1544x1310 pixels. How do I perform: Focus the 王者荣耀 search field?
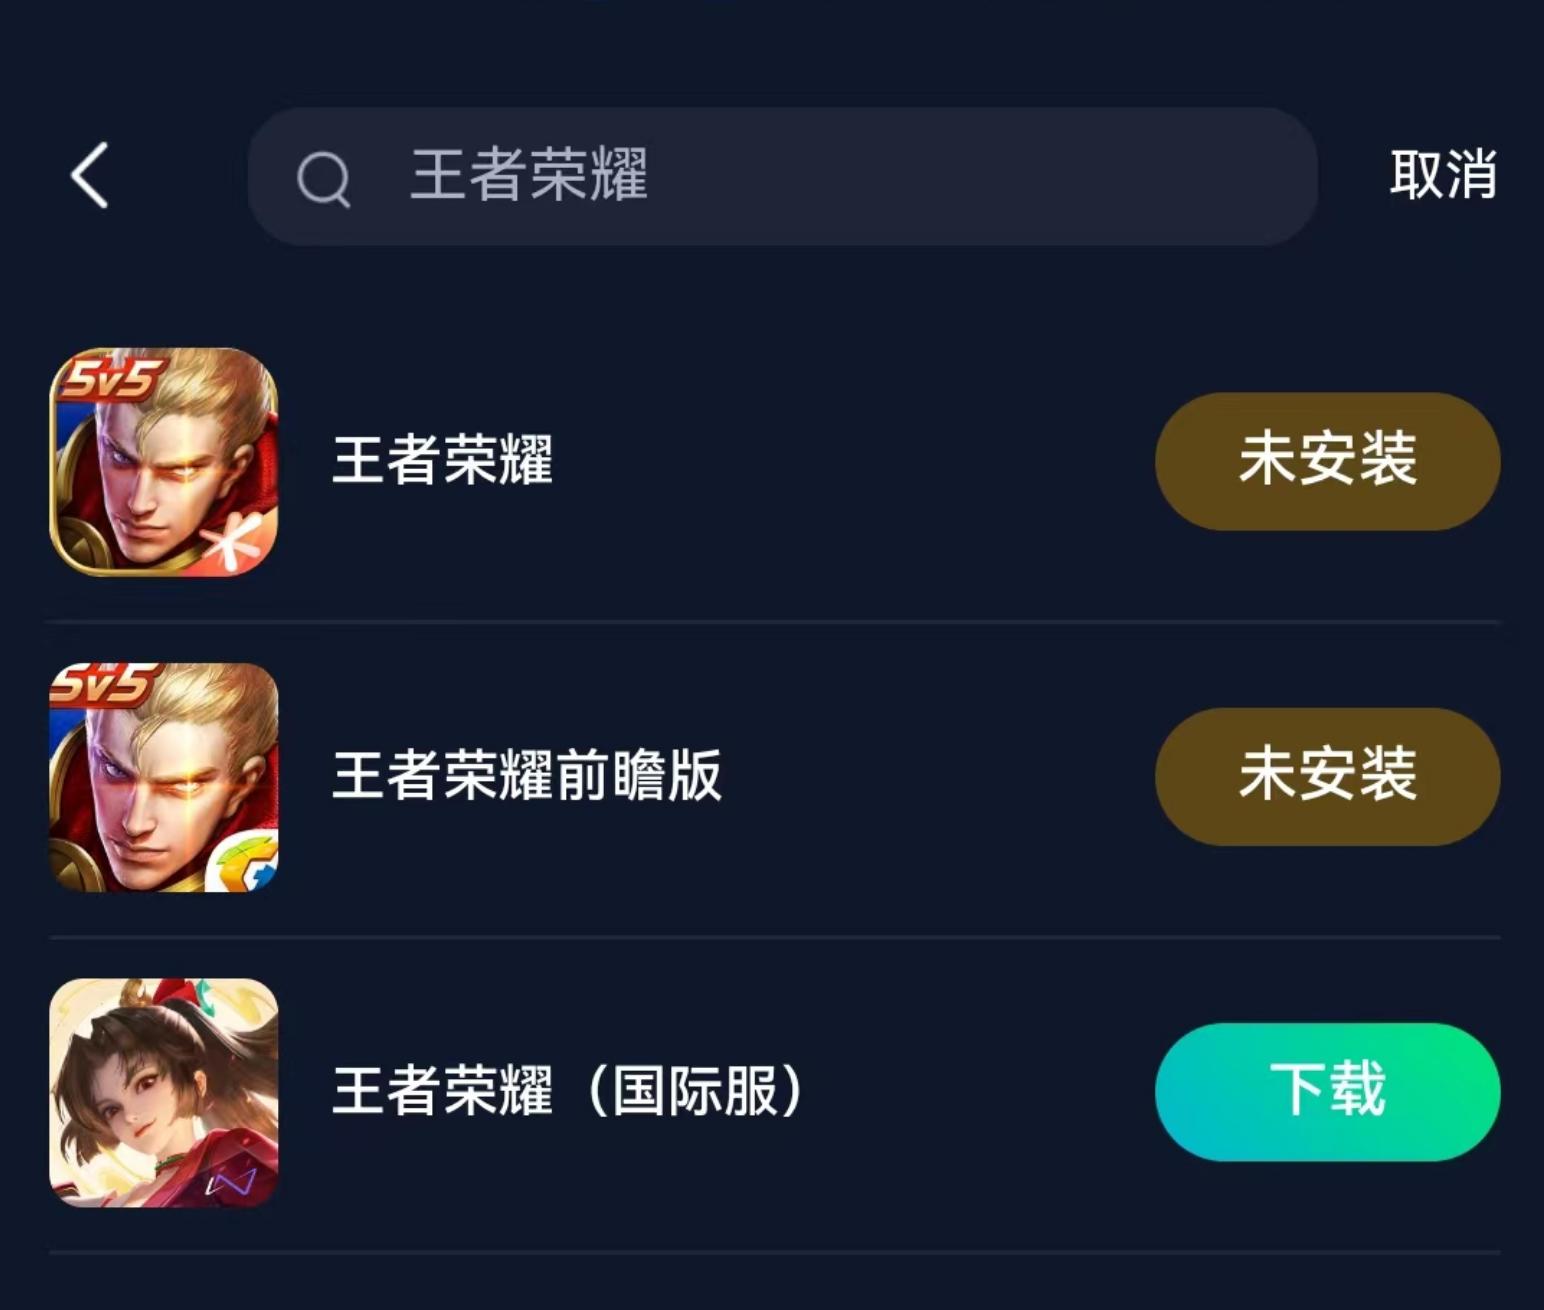[782, 176]
